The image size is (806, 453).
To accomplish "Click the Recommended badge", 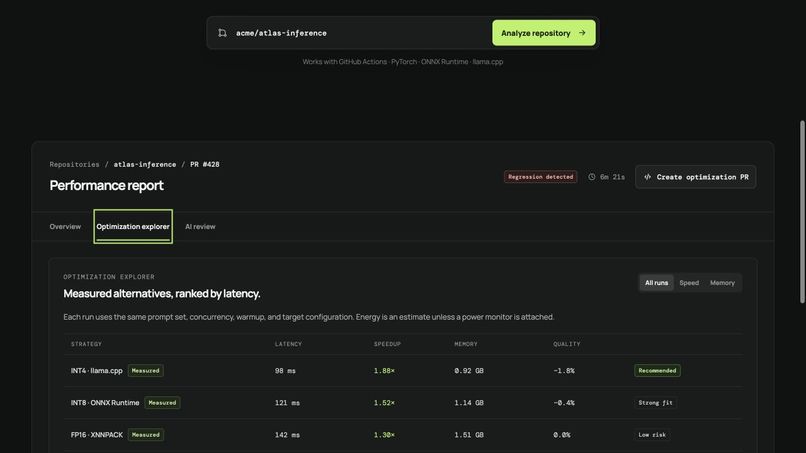I will pyautogui.click(x=657, y=371).
